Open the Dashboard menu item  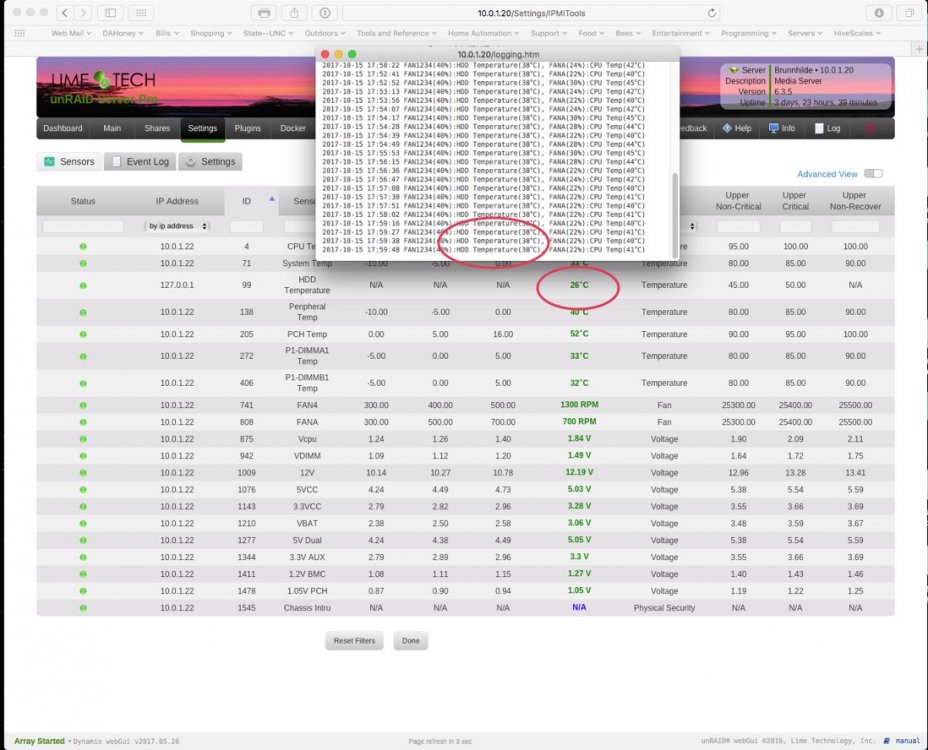(63, 128)
